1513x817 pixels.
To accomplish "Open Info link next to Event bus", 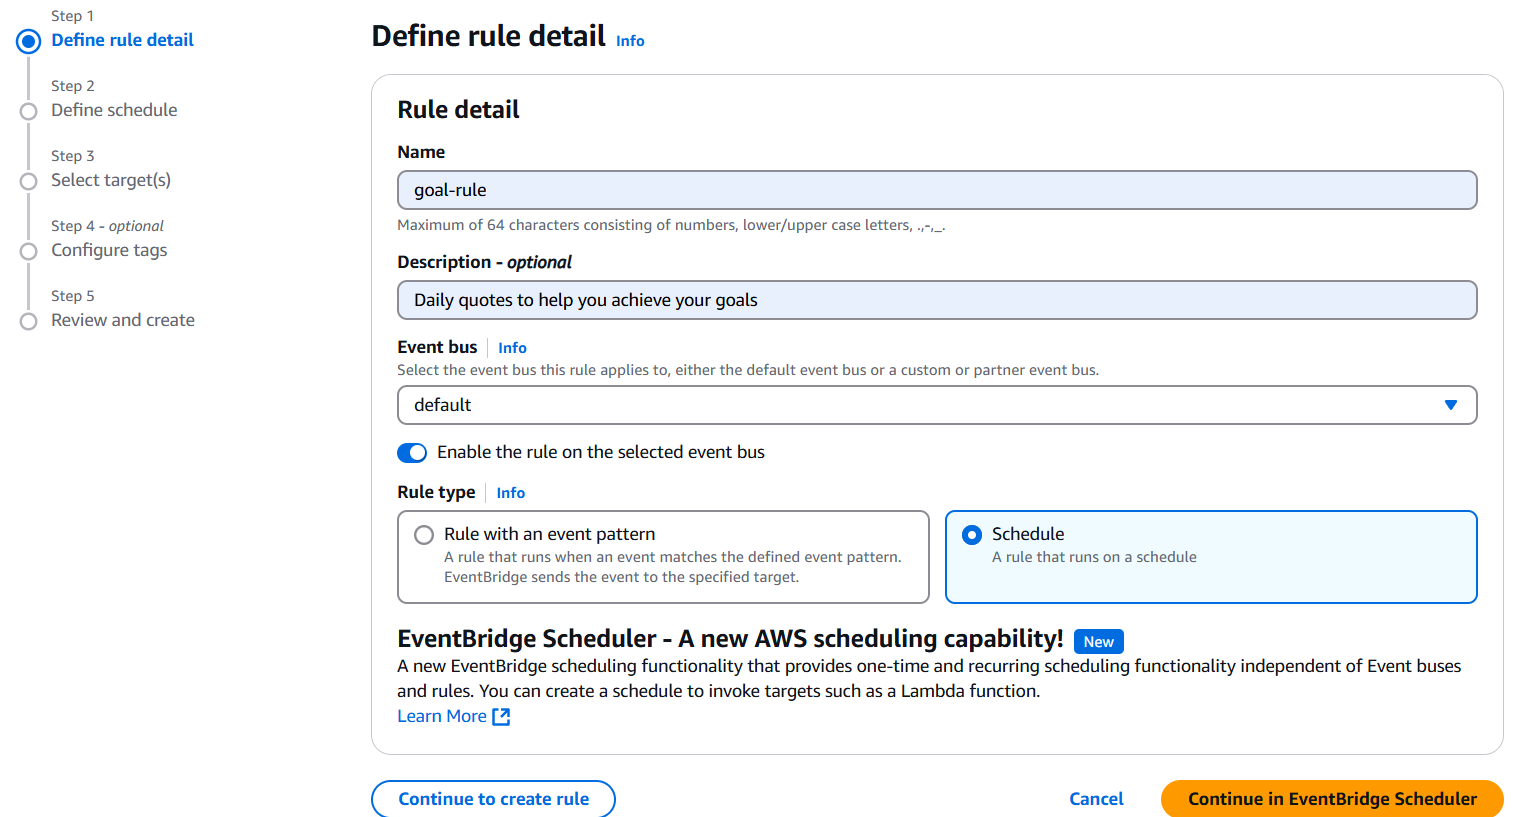I will pyautogui.click(x=512, y=348).
